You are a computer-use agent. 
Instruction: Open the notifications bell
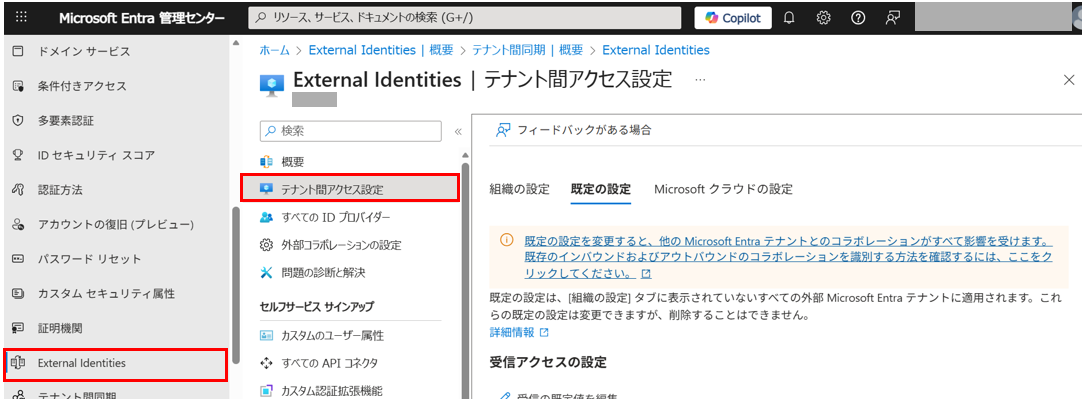(x=789, y=19)
